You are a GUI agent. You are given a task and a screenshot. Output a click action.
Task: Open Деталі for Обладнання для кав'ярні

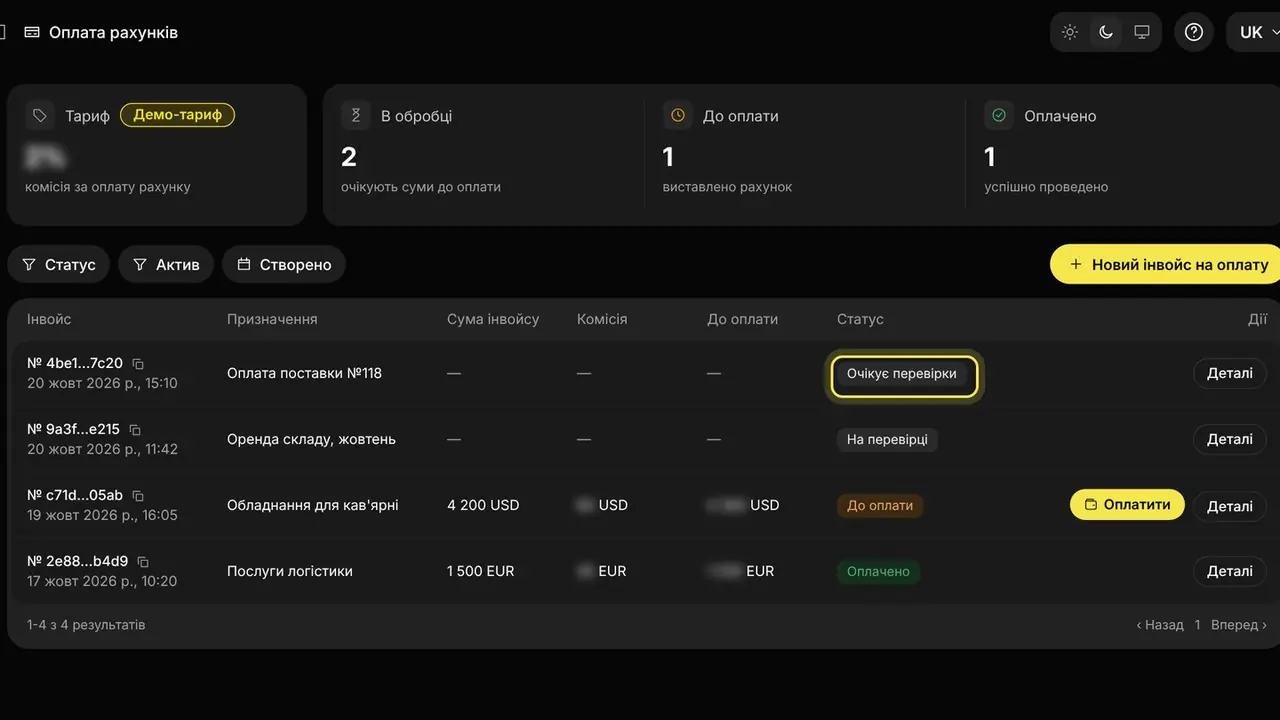(x=1230, y=506)
